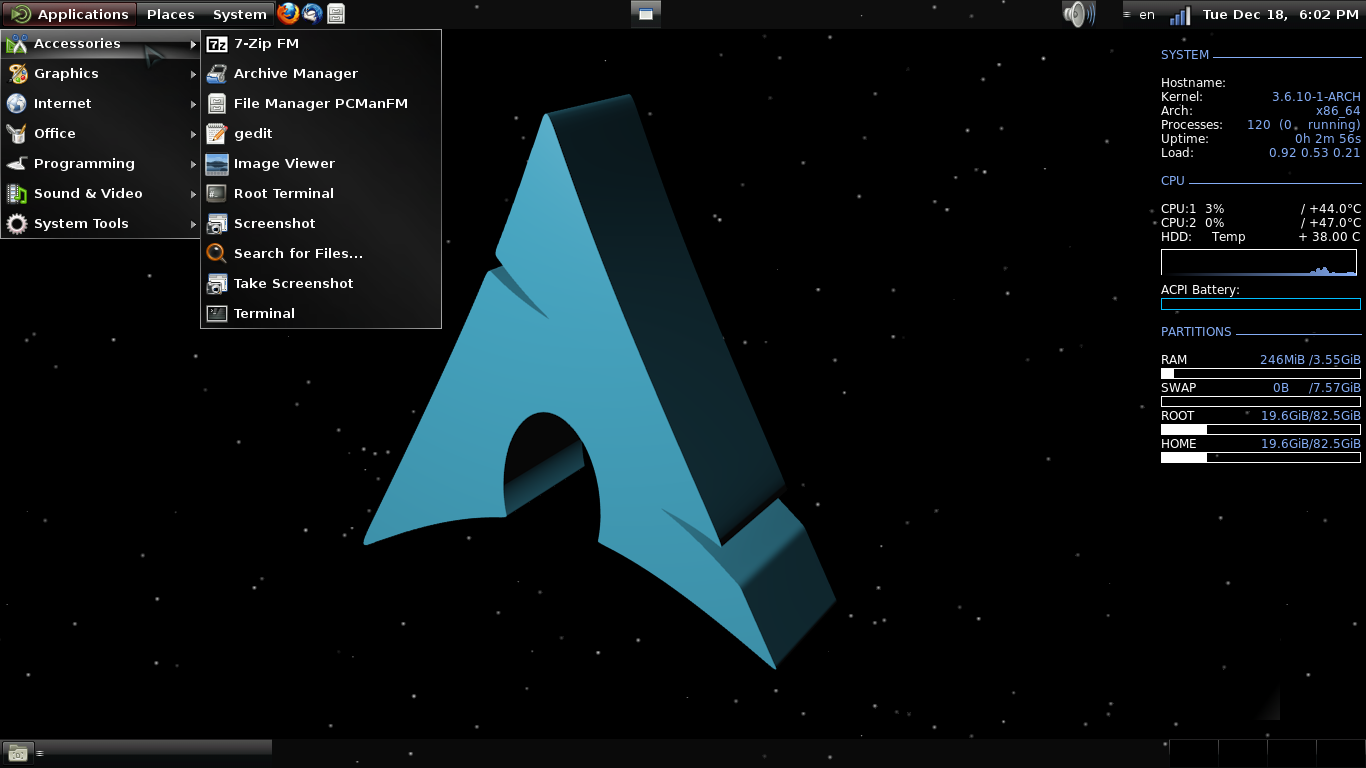Viewport: 1366px width, 768px height.
Task: Switch to the third workspace
Action: 1292,753
